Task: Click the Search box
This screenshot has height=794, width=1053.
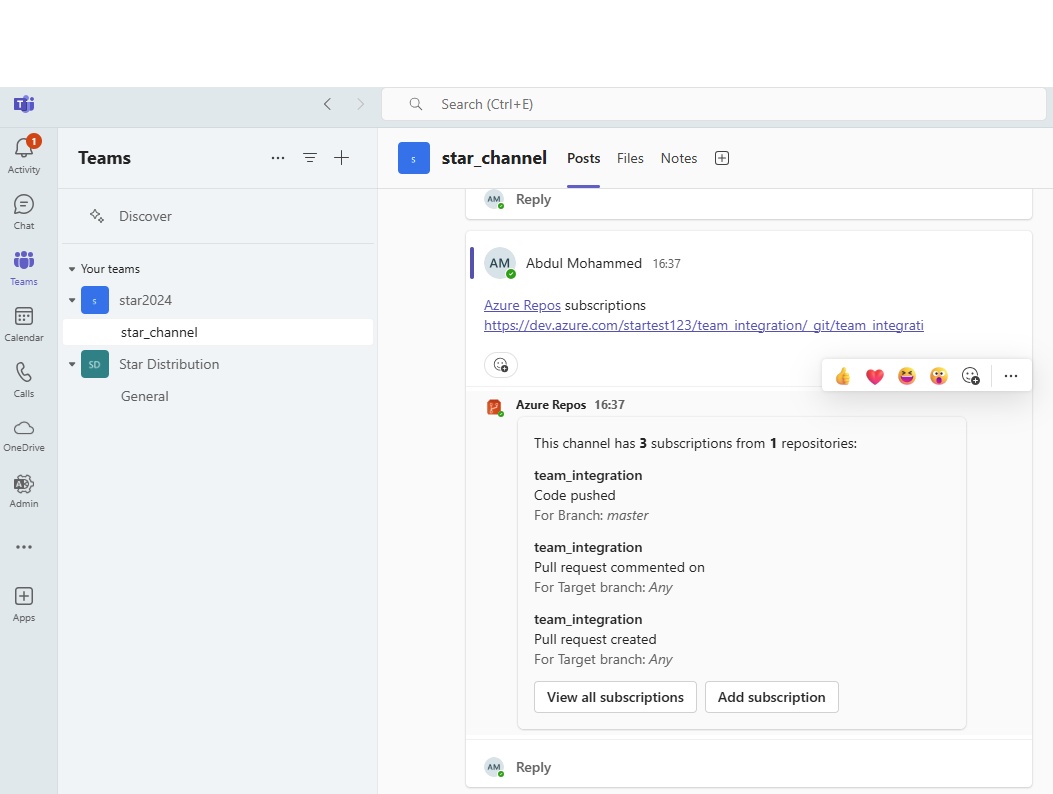Action: 714,104
